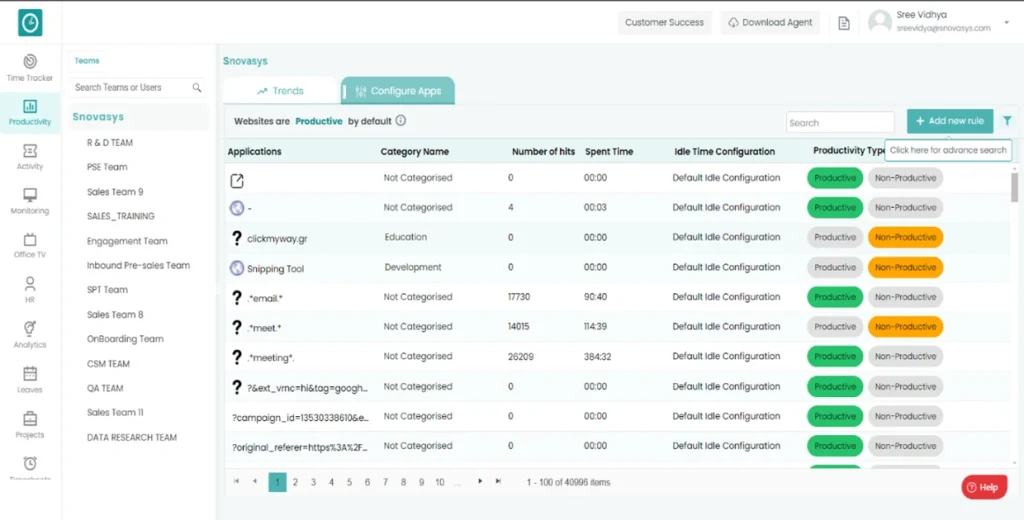Sort by Applications column header
The image size is (1024, 520).
255,152
